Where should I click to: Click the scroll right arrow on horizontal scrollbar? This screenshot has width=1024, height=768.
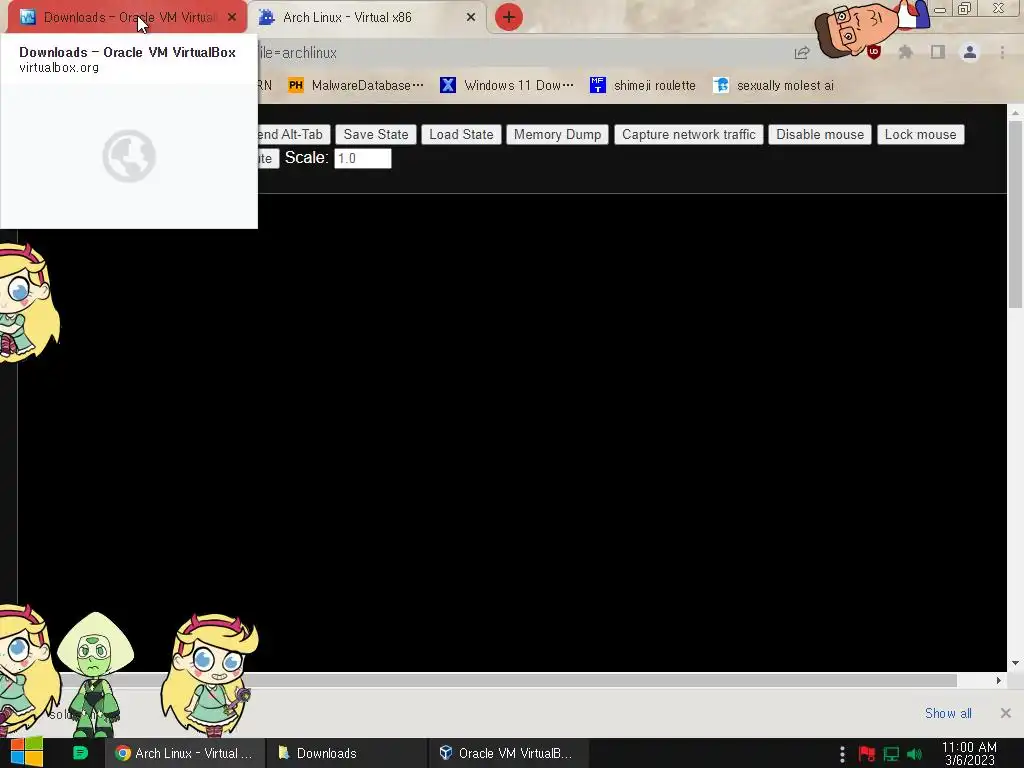tap(999, 680)
